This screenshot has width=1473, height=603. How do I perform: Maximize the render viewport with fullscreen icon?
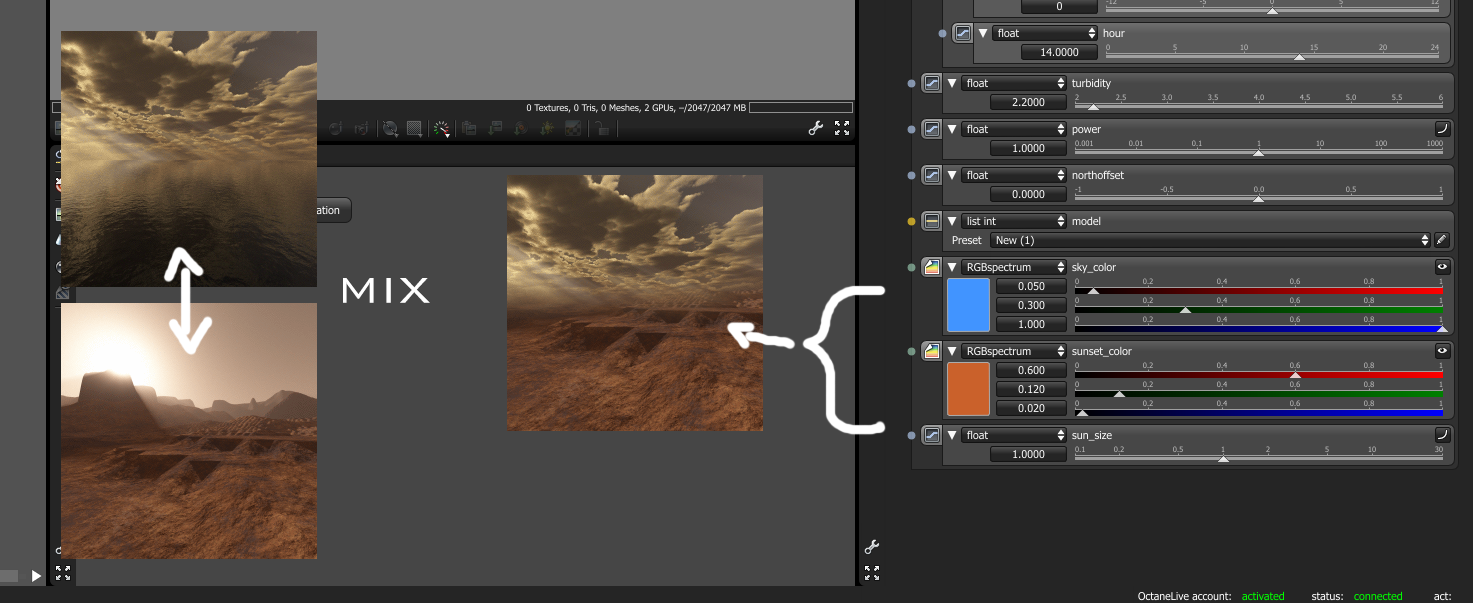(x=842, y=128)
